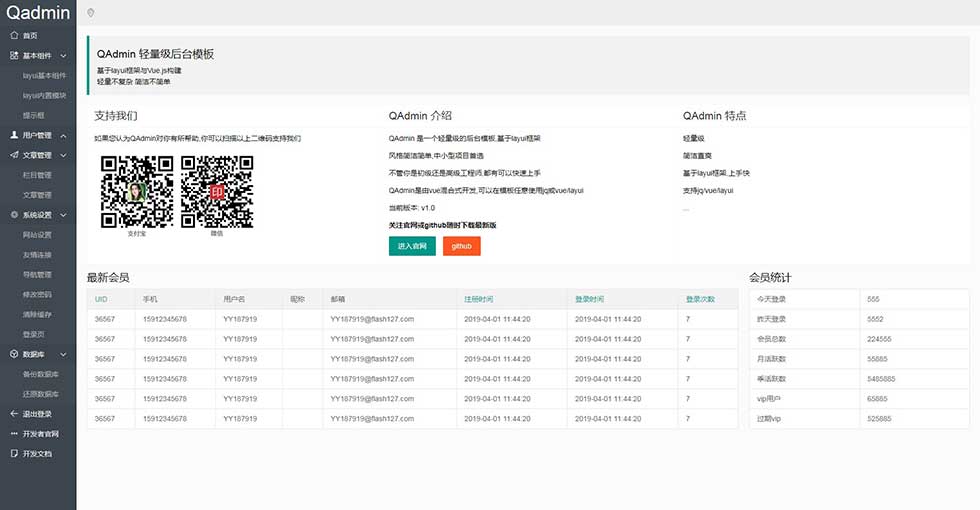Click the QAdmin 特点 heading
Image resolution: width=980 pixels, height=510 pixels.
pyautogui.click(x=714, y=116)
